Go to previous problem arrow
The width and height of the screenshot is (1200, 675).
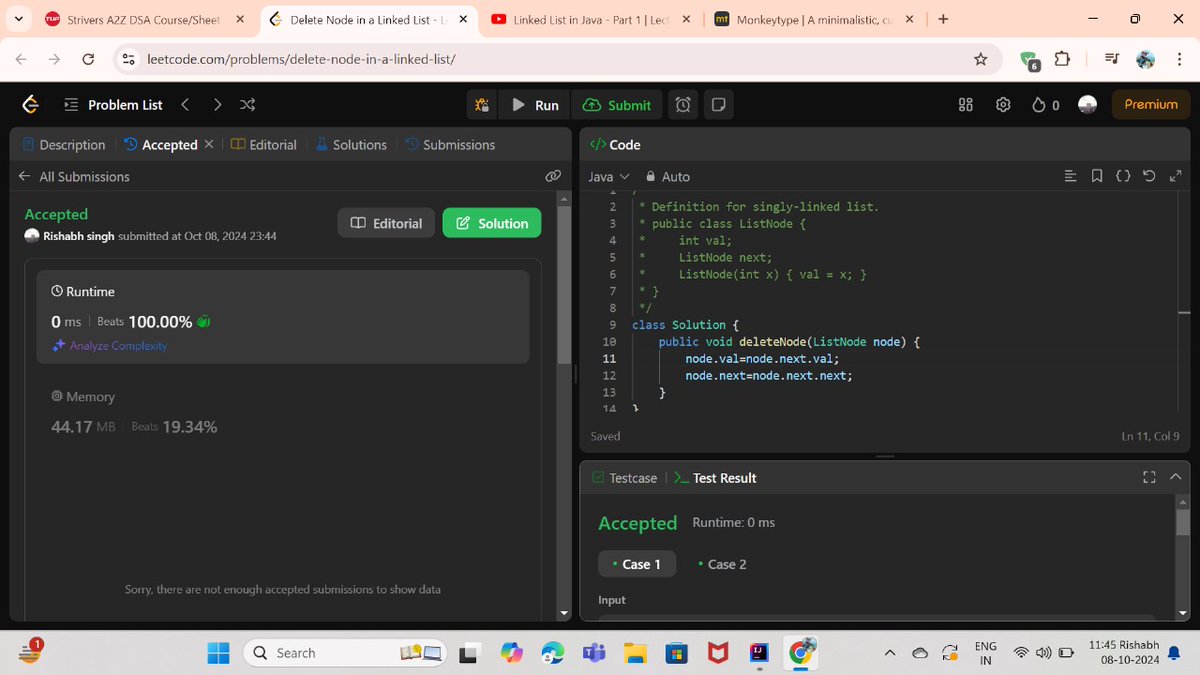185,105
